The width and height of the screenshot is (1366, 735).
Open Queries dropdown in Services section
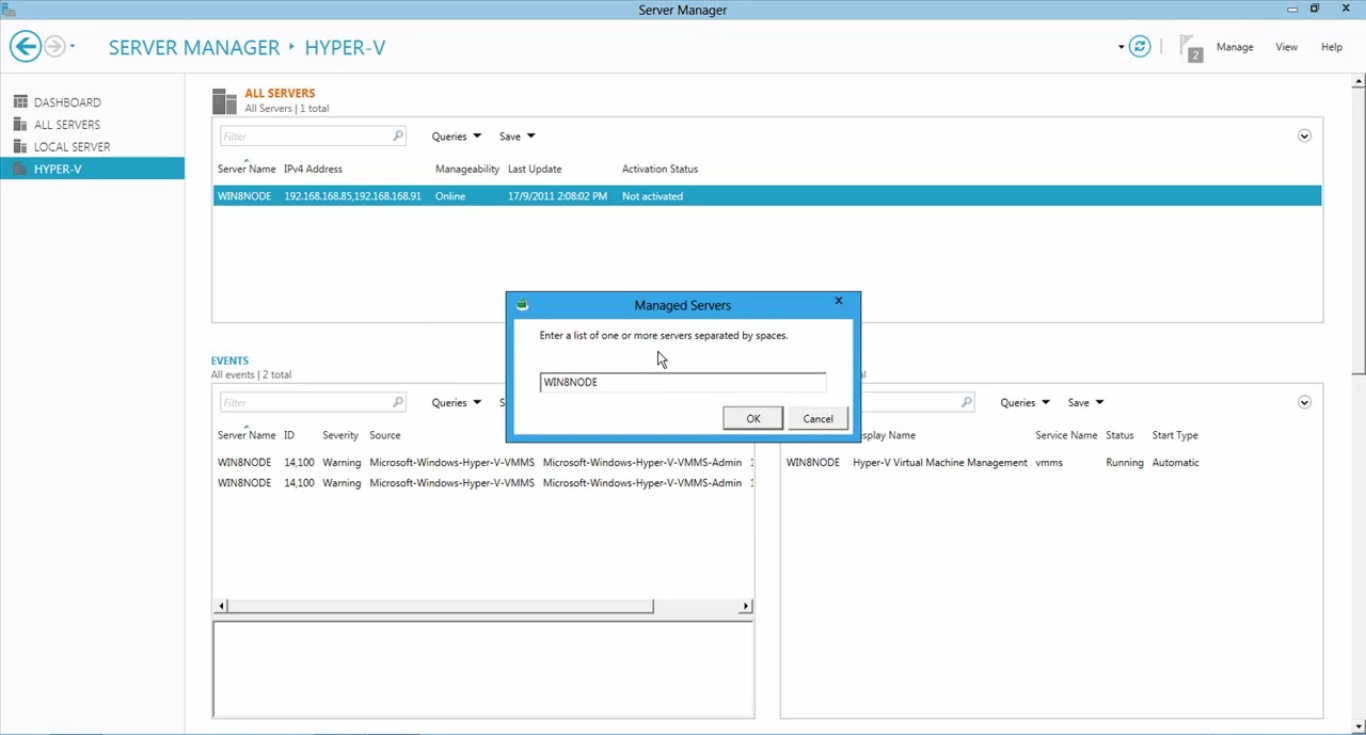point(1025,402)
